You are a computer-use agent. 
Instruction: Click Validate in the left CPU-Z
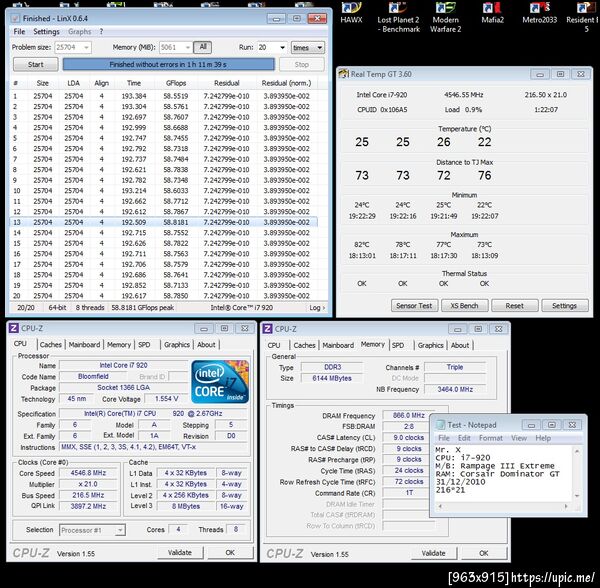click(180, 552)
